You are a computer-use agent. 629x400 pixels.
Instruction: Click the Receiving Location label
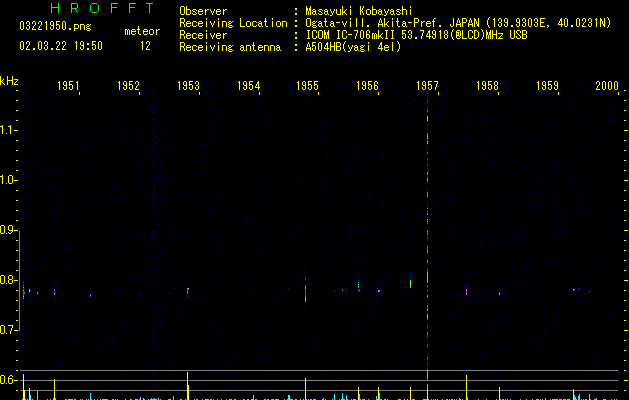pyautogui.click(x=233, y=23)
